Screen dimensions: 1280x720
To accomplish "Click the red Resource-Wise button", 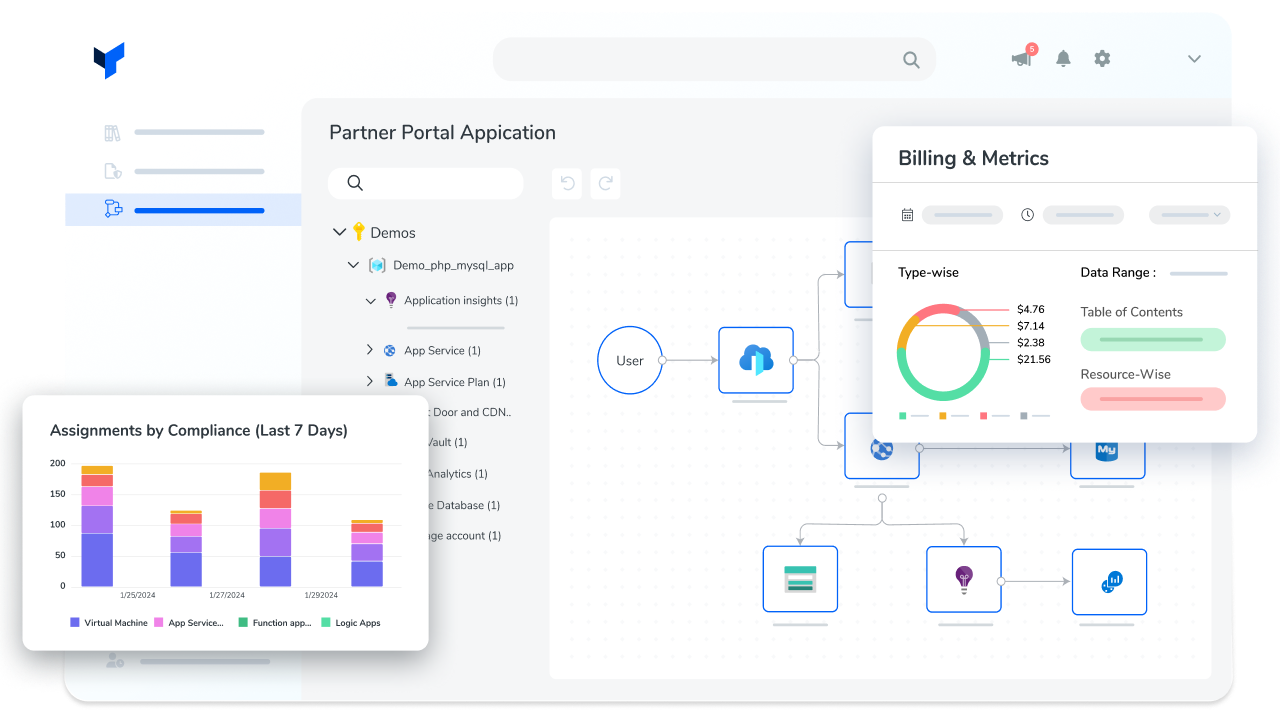I will click(1153, 399).
